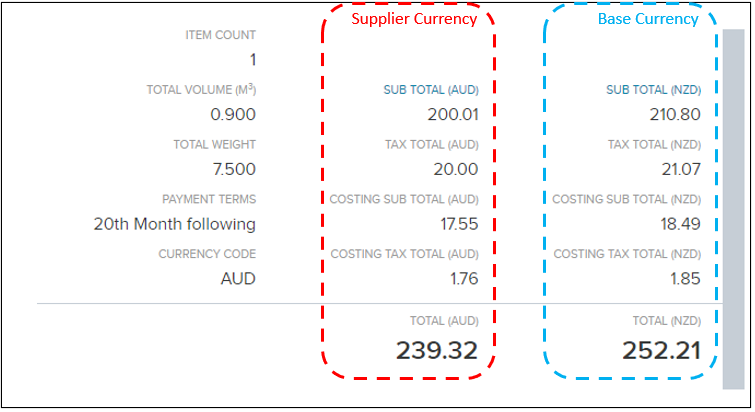Viewport: 755px width, 412px height.
Task: Click the Costing Sub Total NZD value 18.49
Action: pyautogui.click(x=680, y=224)
